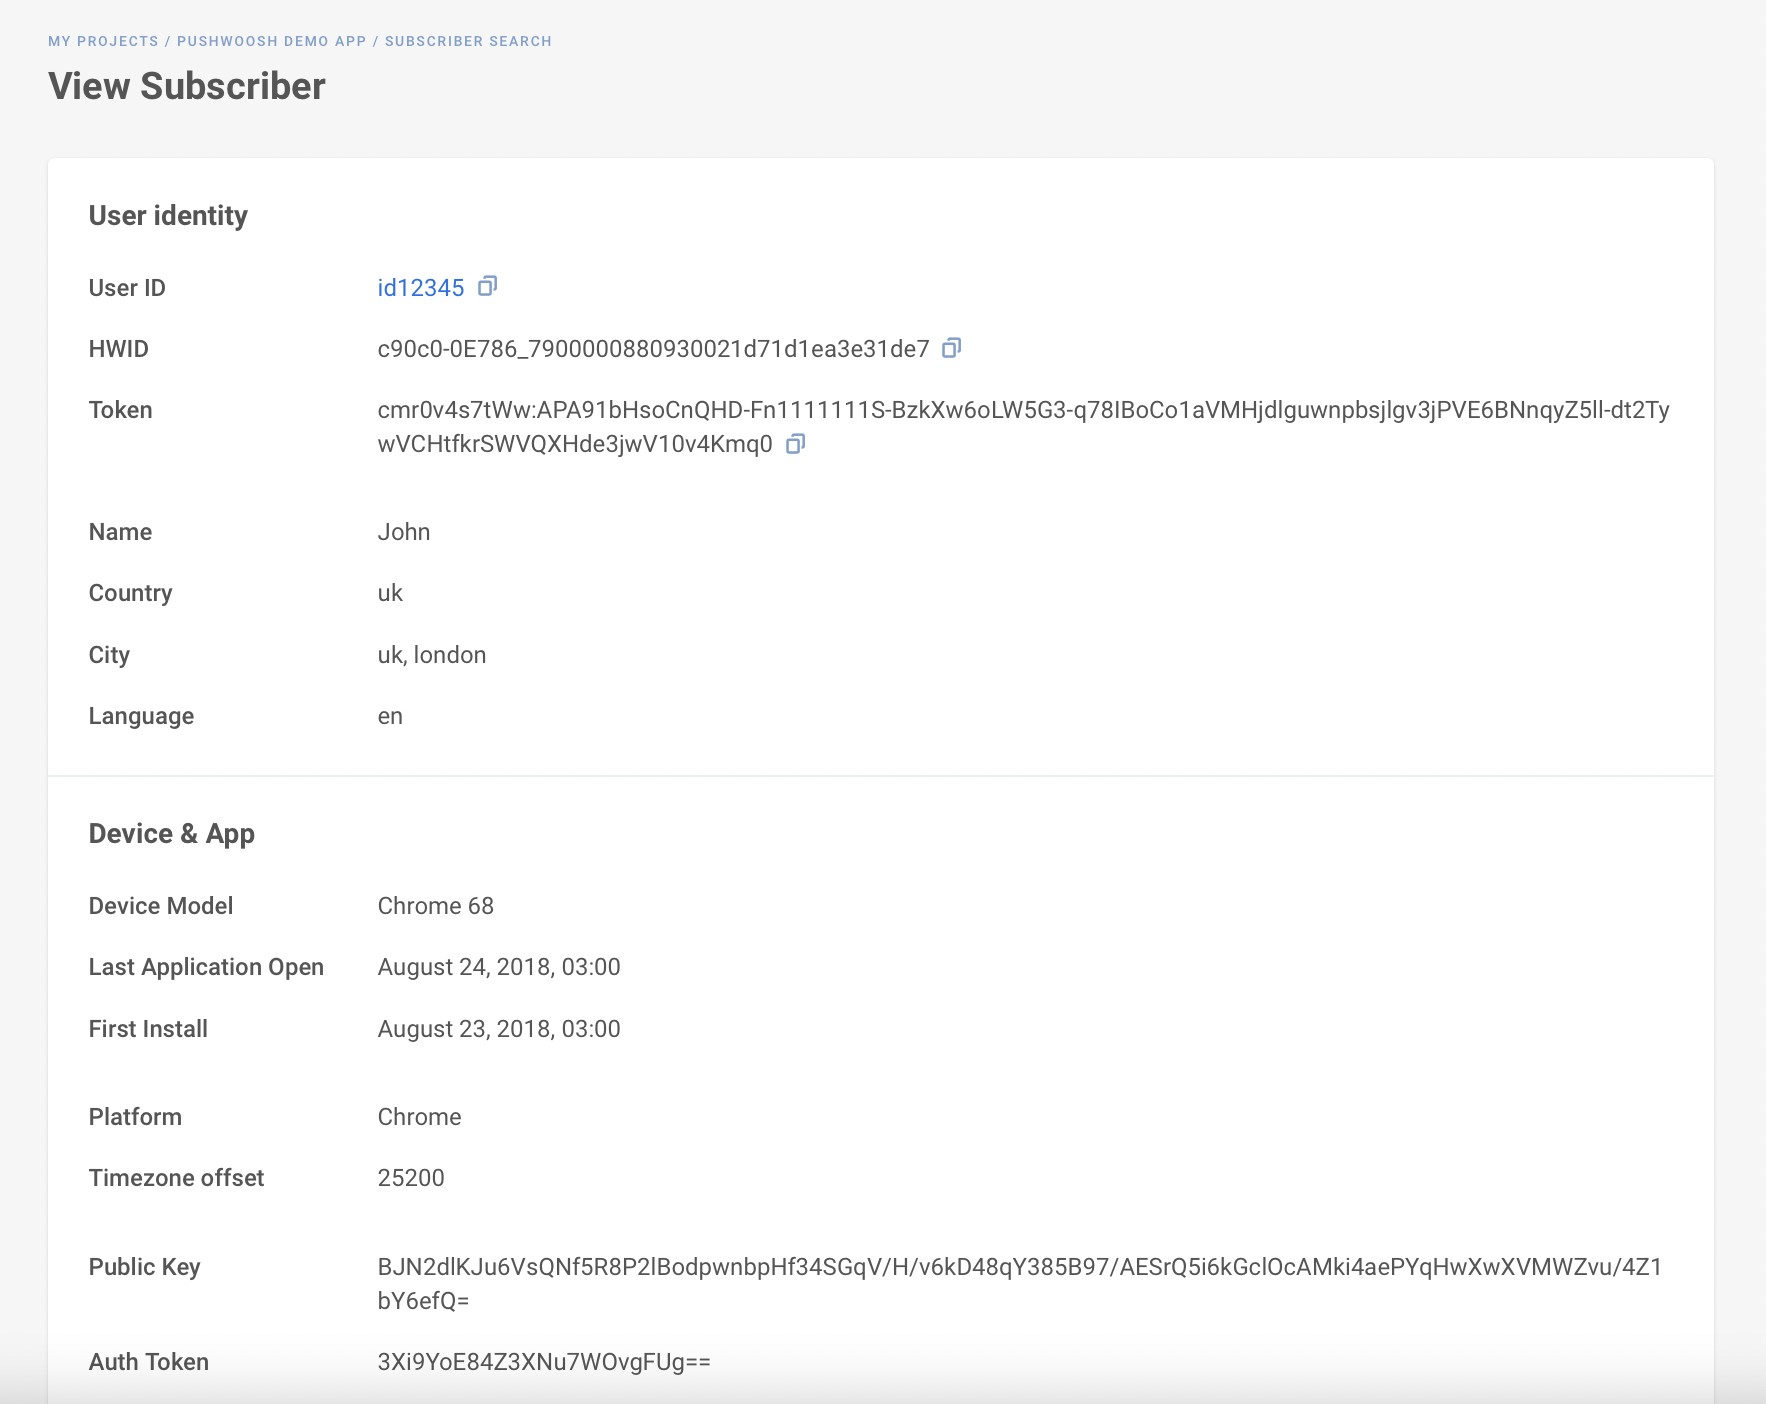This screenshot has width=1766, height=1404.
Task: Open user id12345 profile link
Action: pyautogui.click(x=421, y=288)
